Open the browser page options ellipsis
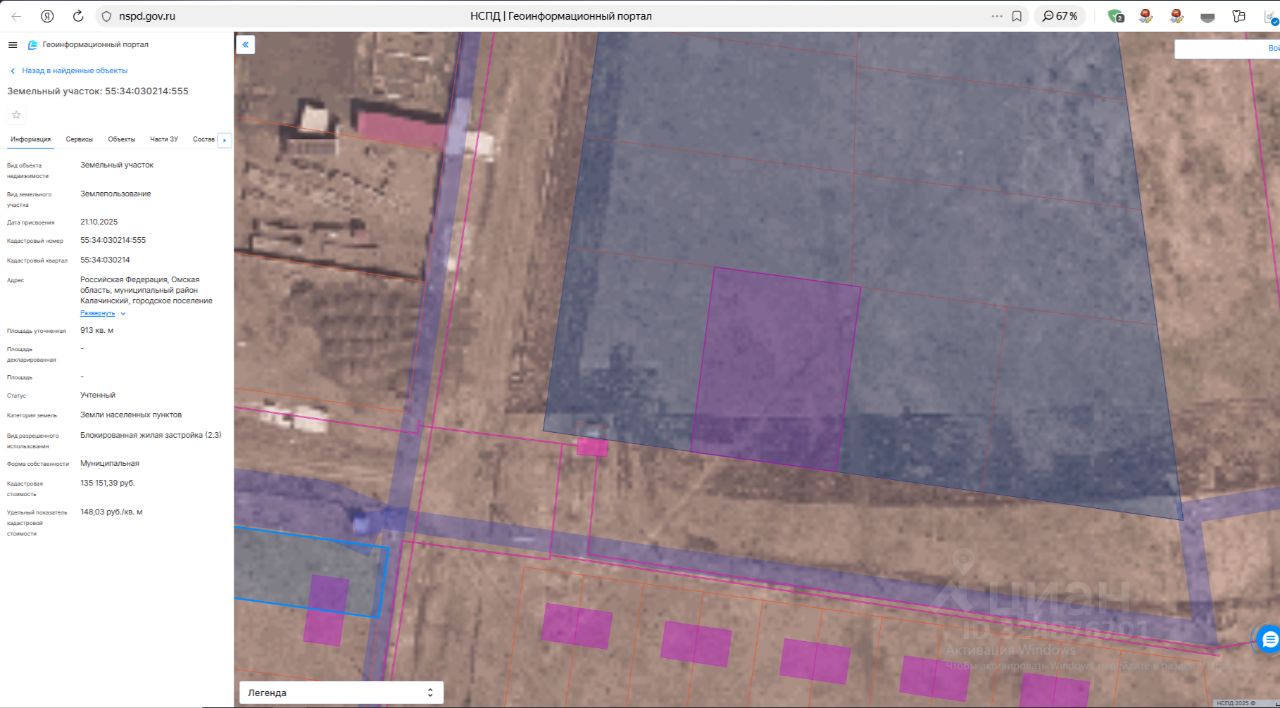This screenshot has height=708, width=1280. 996,16
